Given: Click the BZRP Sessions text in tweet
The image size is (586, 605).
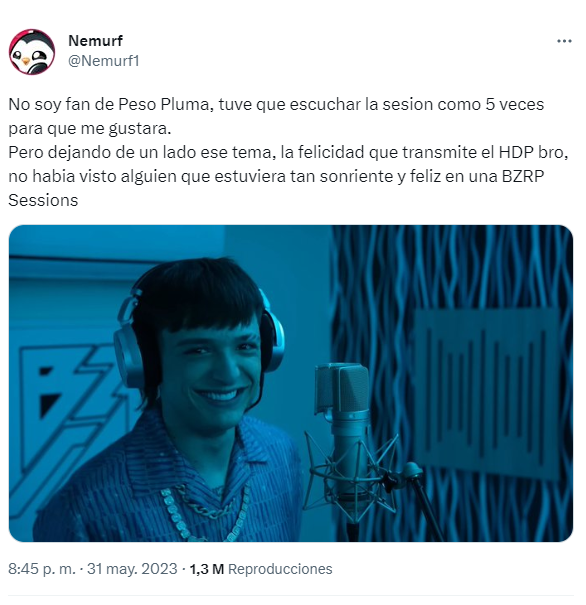Looking at the screenshot, I should (276, 188).
